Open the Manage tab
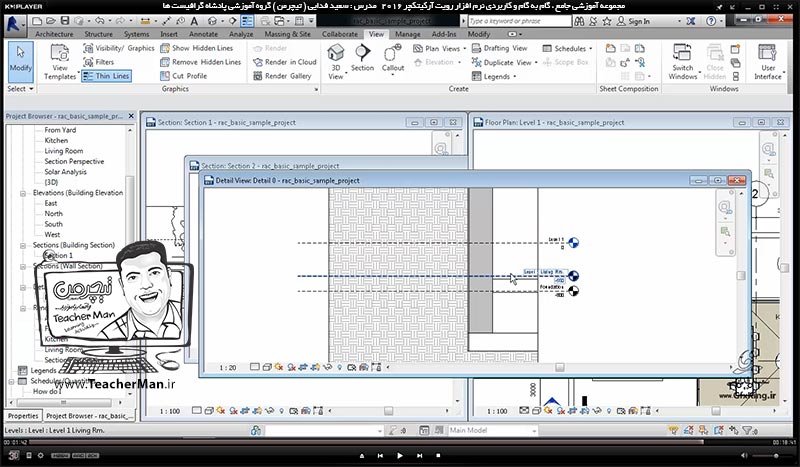 click(x=408, y=34)
